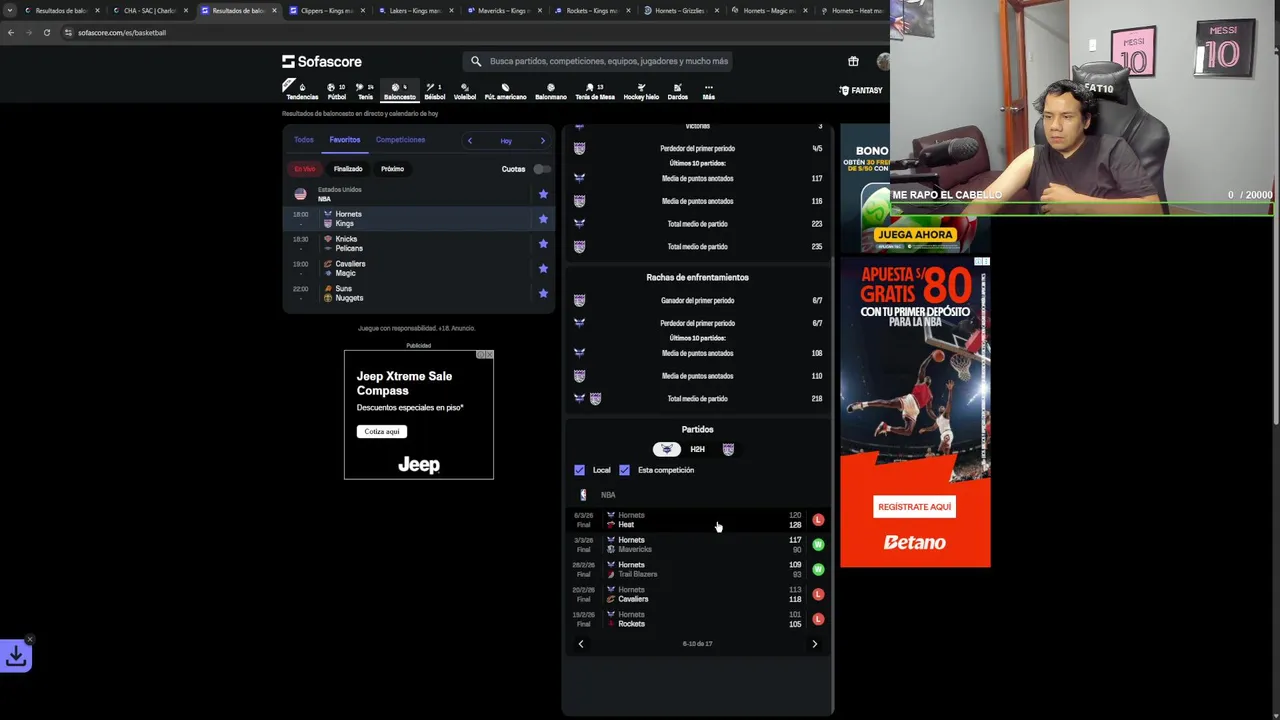Focus the Sofascore search field
The width and height of the screenshot is (1280, 720).
[x=599, y=61]
